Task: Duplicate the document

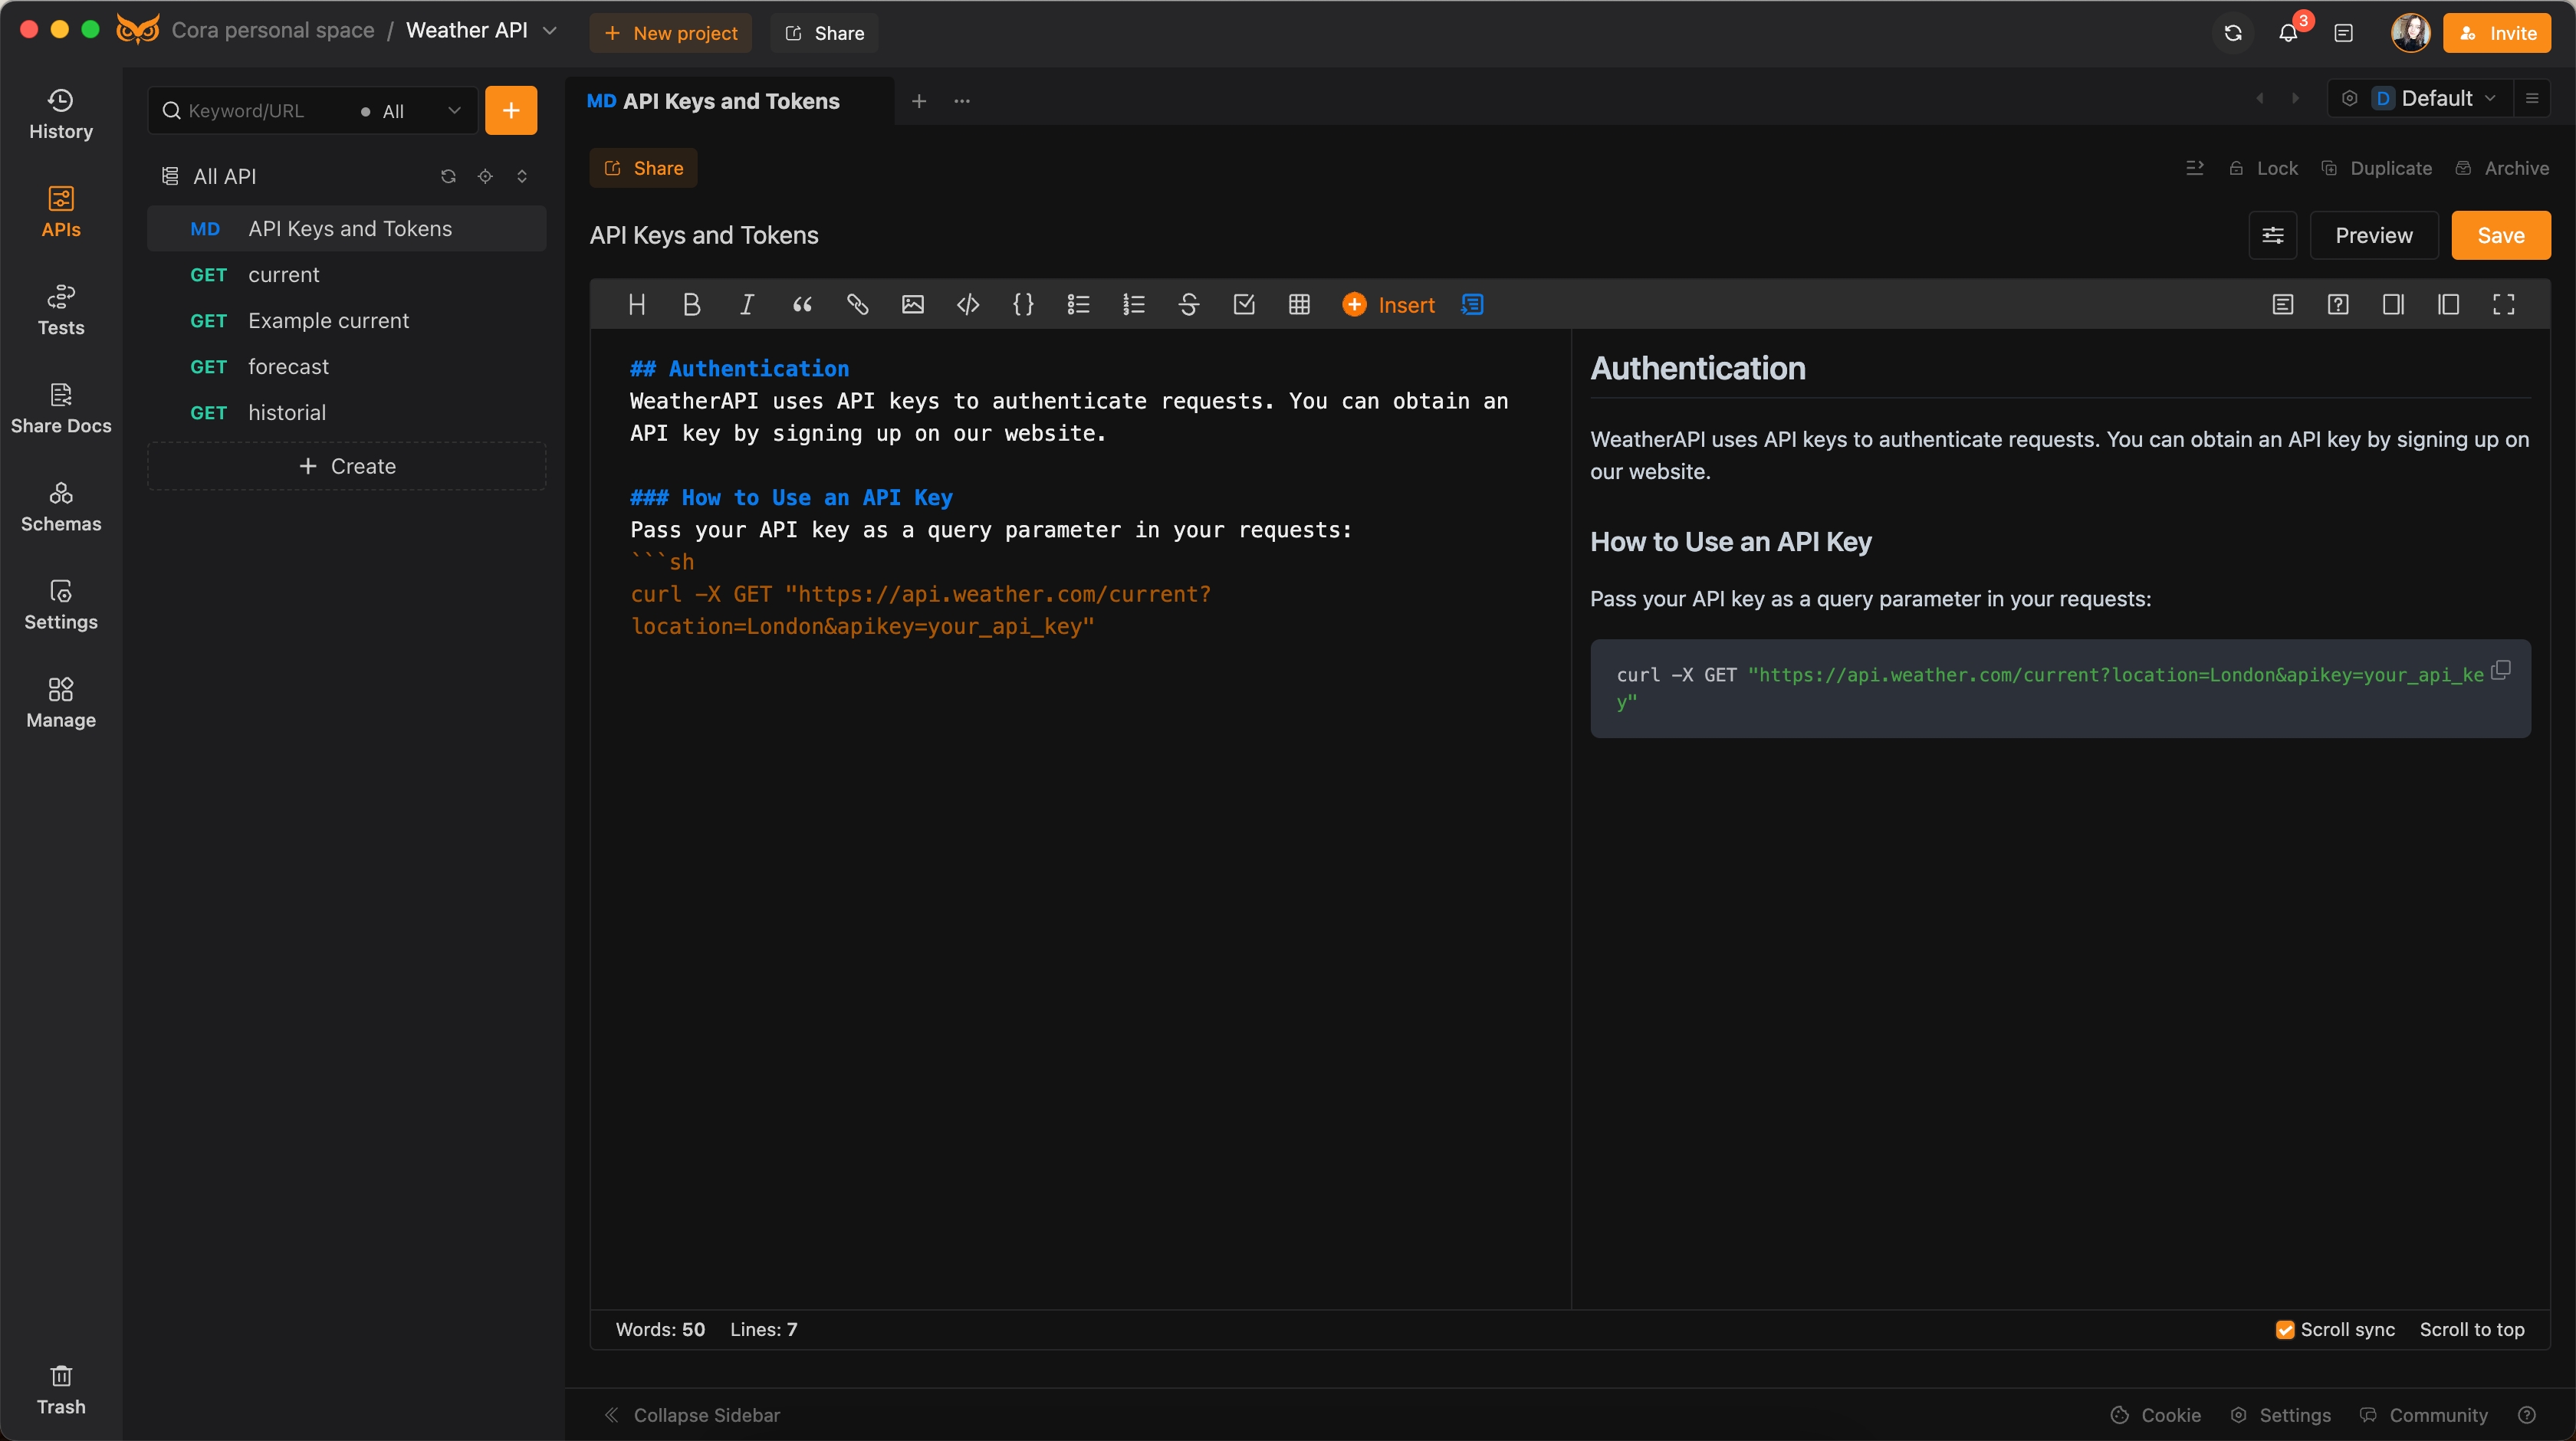Action: 2377,168
